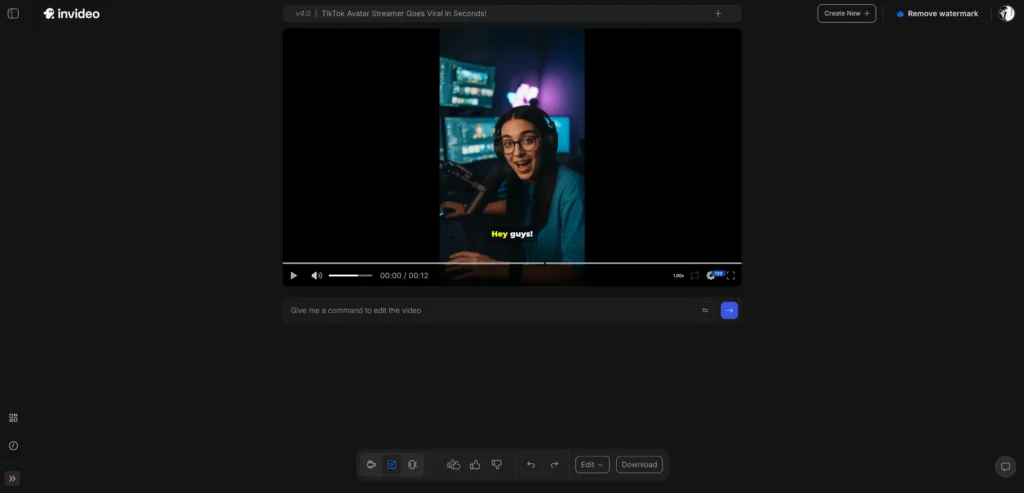The width and height of the screenshot is (1024, 493).
Task: Submit command with blue arrow button
Action: (x=729, y=310)
